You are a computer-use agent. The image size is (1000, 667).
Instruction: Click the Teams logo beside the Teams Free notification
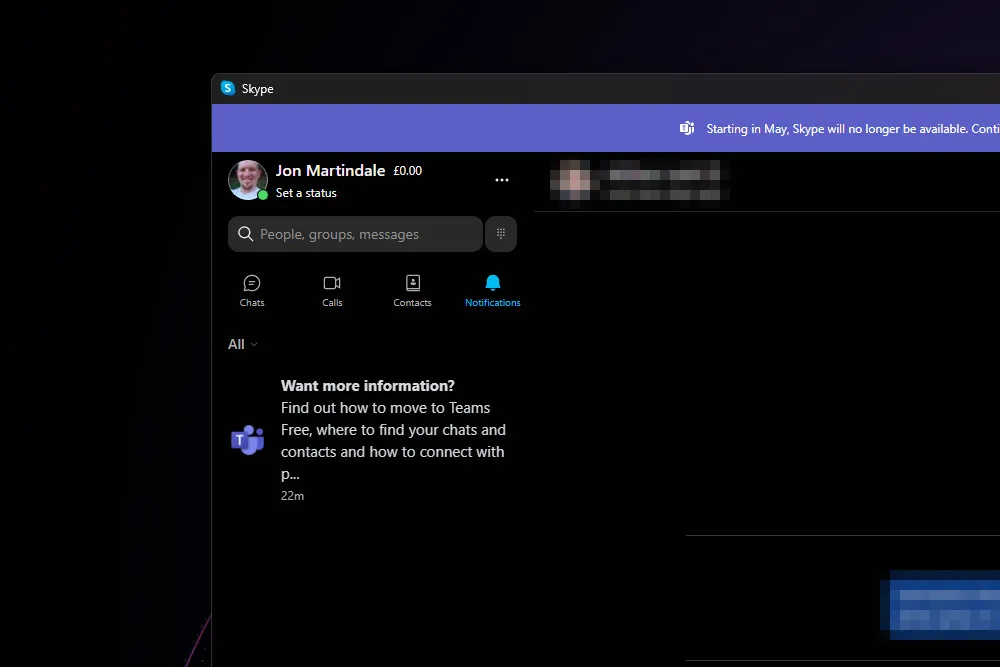(x=247, y=439)
